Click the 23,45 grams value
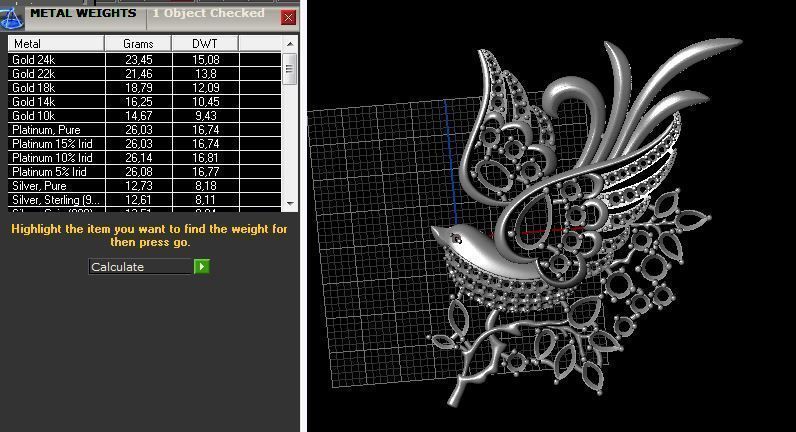Image resolution: width=796 pixels, height=432 pixels. (139, 60)
